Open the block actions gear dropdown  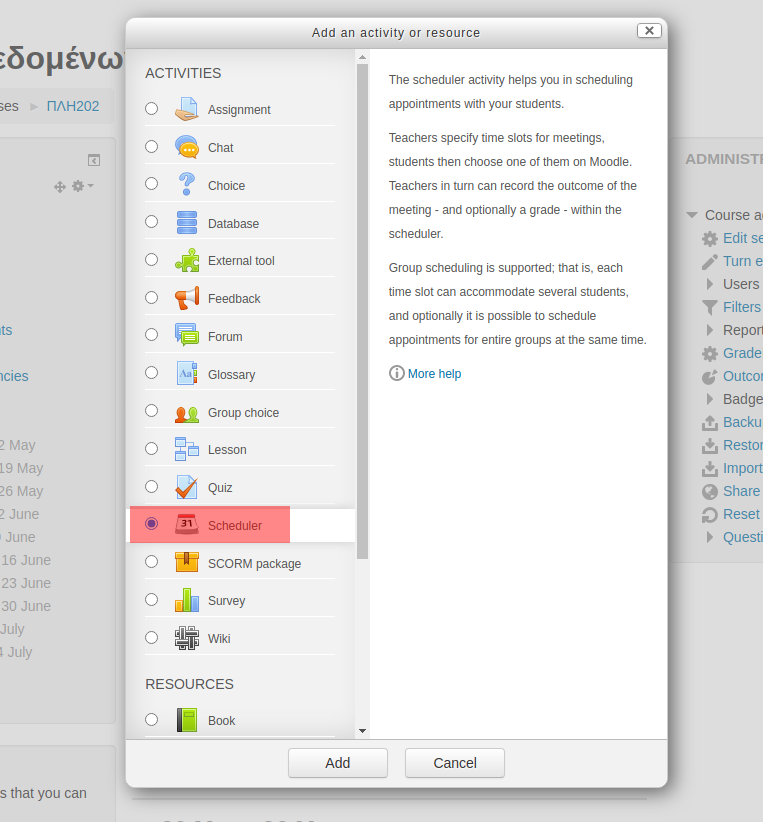coord(82,186)
